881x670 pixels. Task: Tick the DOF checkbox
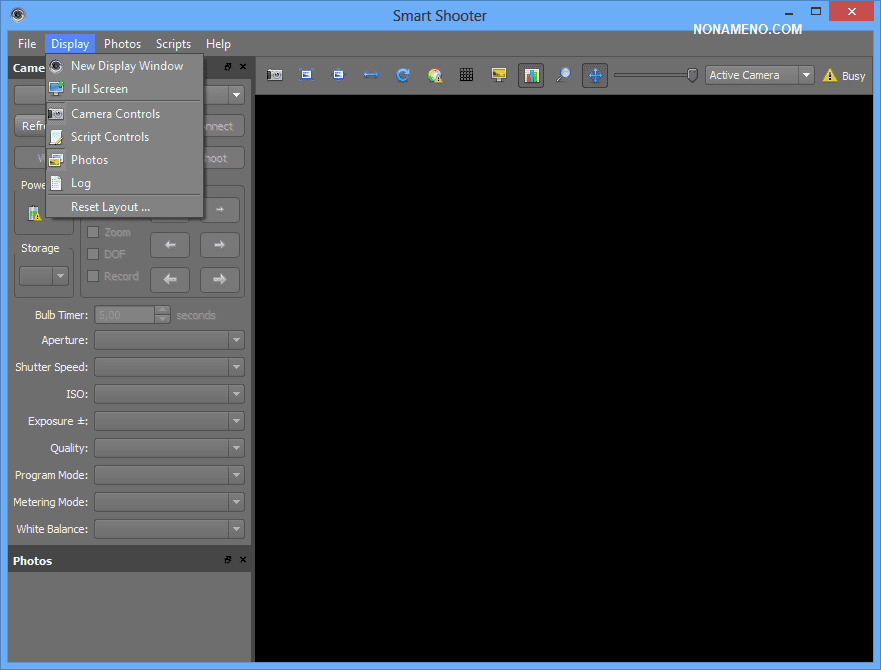click(93, 254)
